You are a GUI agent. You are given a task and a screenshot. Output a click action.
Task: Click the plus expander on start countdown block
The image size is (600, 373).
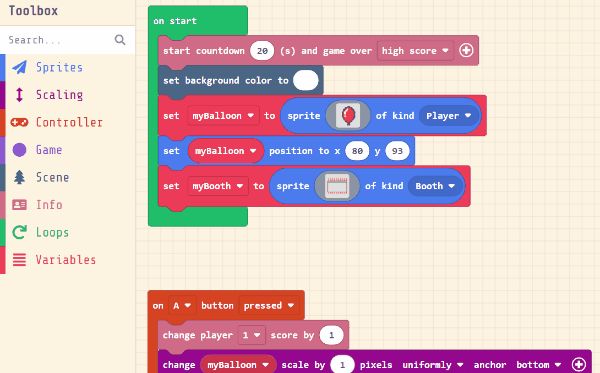point(466,50)
